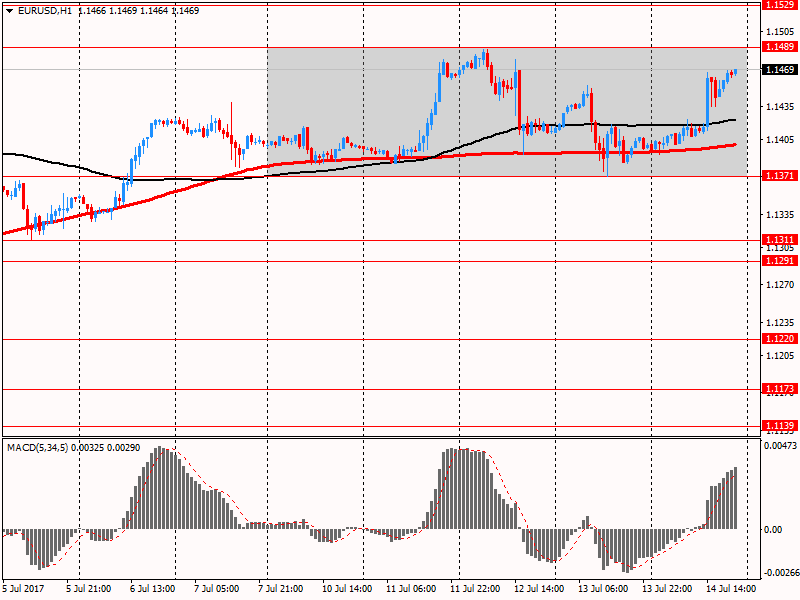Select the 7 Jul 05:00 time axis label
Image resolution: width=800 pixels, height=600 pixels.
[216, 589]
